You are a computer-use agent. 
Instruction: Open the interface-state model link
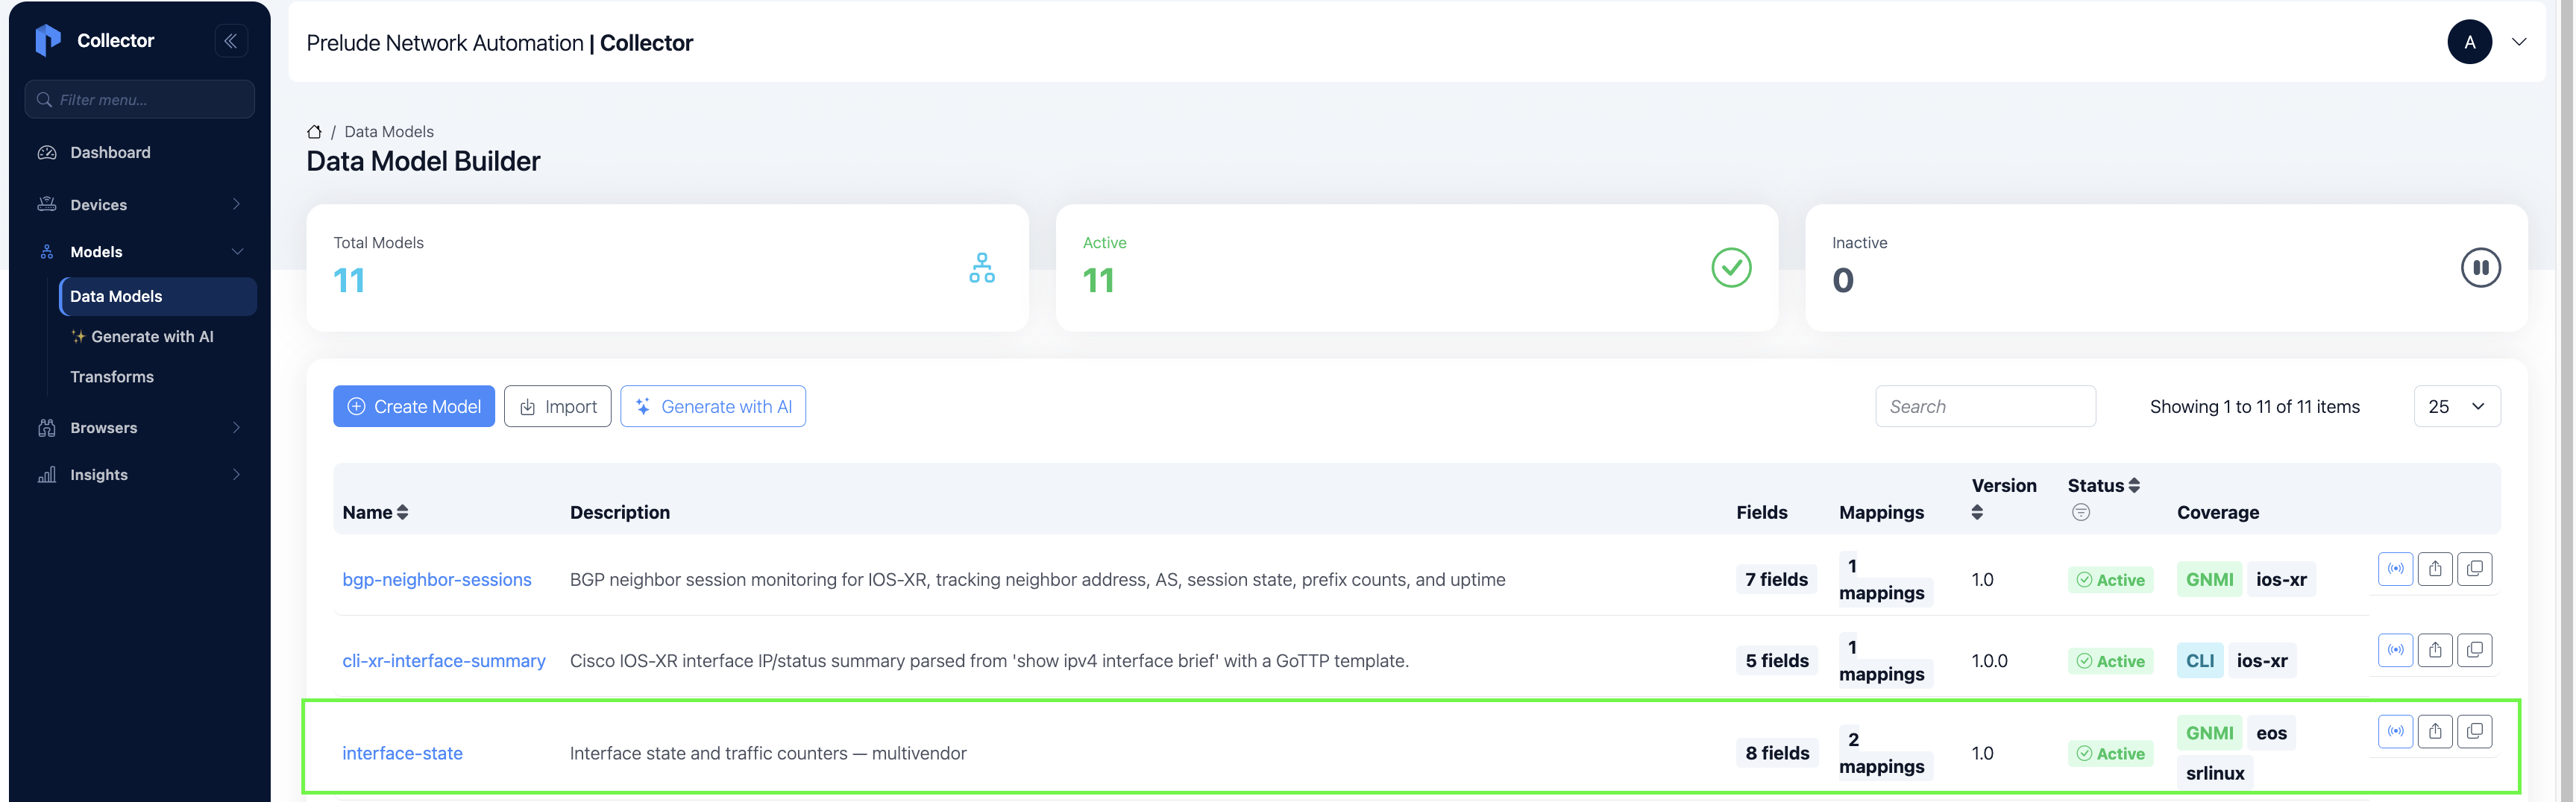[x=402, y=753]
